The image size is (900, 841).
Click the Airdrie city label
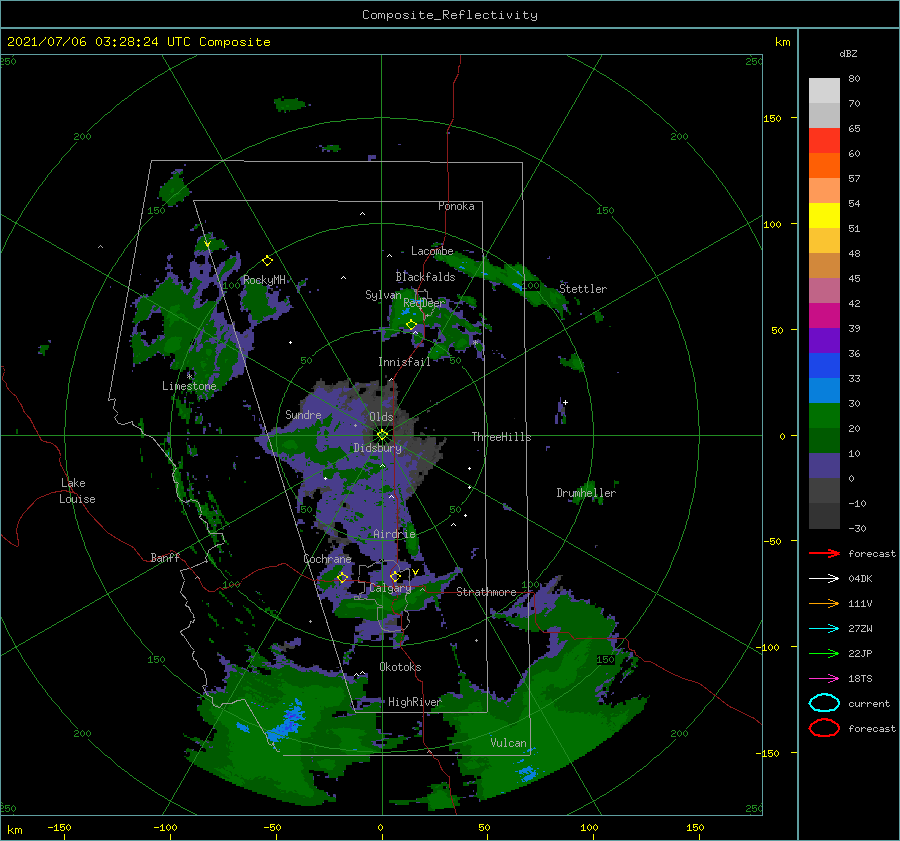point(394,534)
